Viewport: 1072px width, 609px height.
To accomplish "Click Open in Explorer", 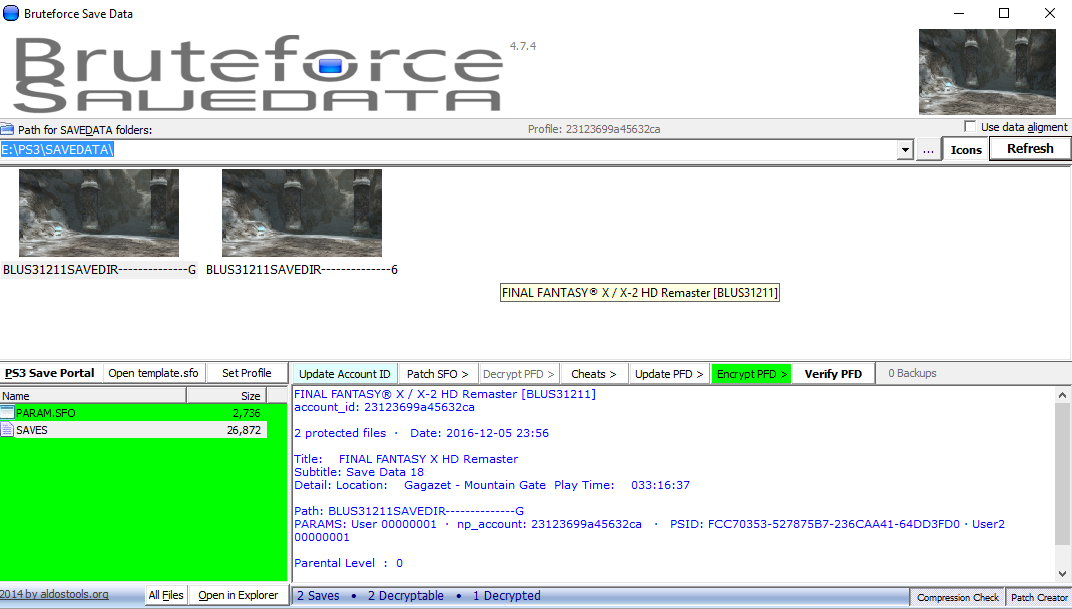I will (x=238, y=595).
